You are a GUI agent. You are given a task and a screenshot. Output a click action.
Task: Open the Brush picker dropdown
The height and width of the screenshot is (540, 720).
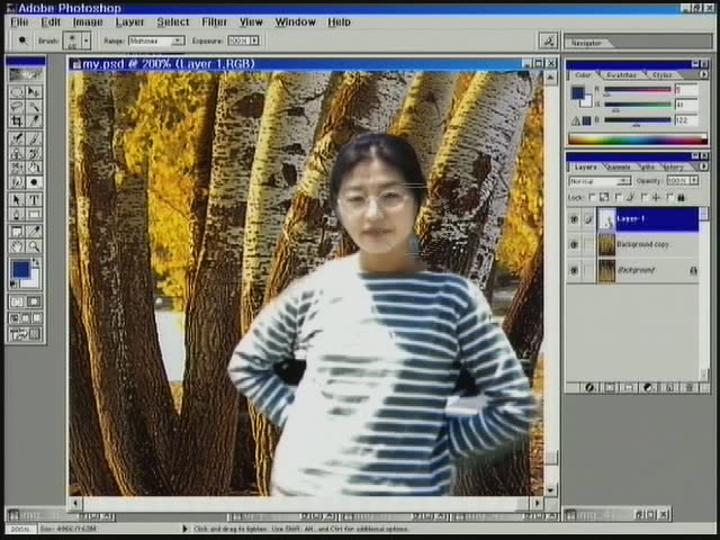pyautogui.click(x=86, y=41)
